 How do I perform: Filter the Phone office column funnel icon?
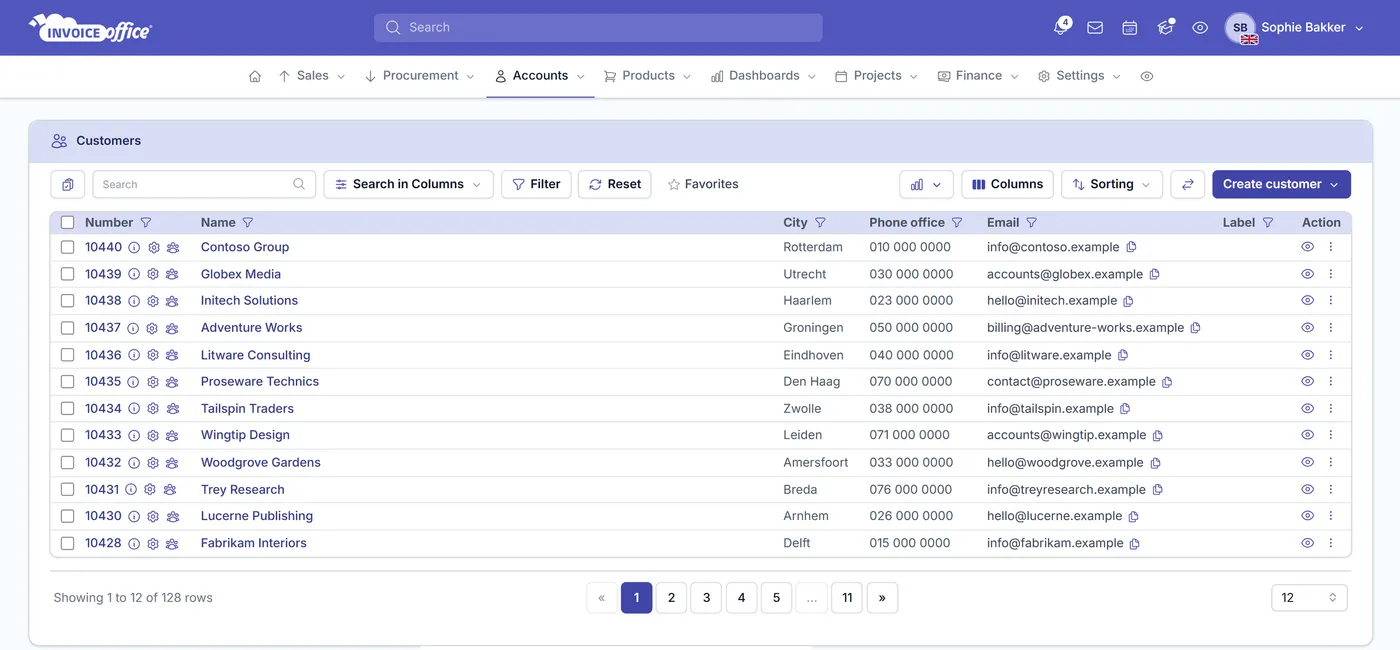click(x=957, y=223)
